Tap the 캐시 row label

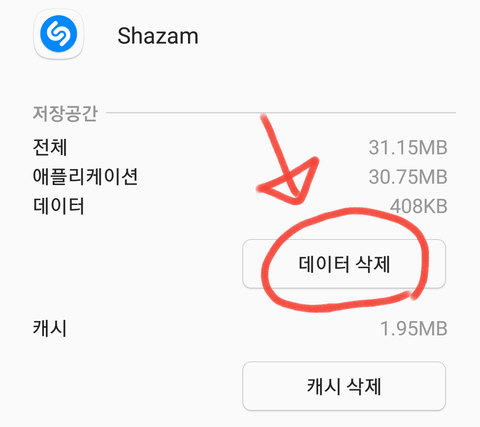click(50, 328)
